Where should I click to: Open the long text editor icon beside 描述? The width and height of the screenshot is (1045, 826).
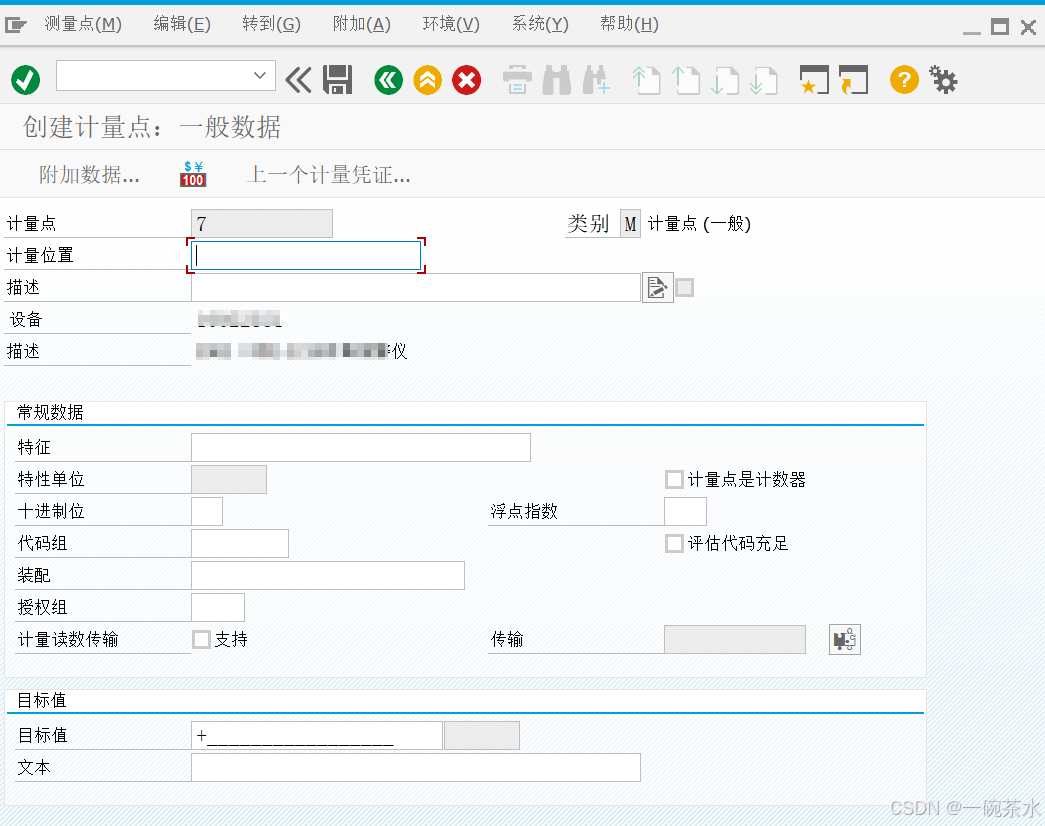click(657, 287)
